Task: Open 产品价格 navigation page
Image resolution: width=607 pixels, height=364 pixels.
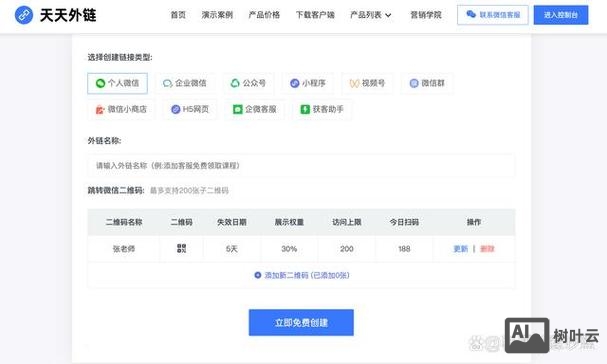Action: pyautogui.click(x=264, y=15)
